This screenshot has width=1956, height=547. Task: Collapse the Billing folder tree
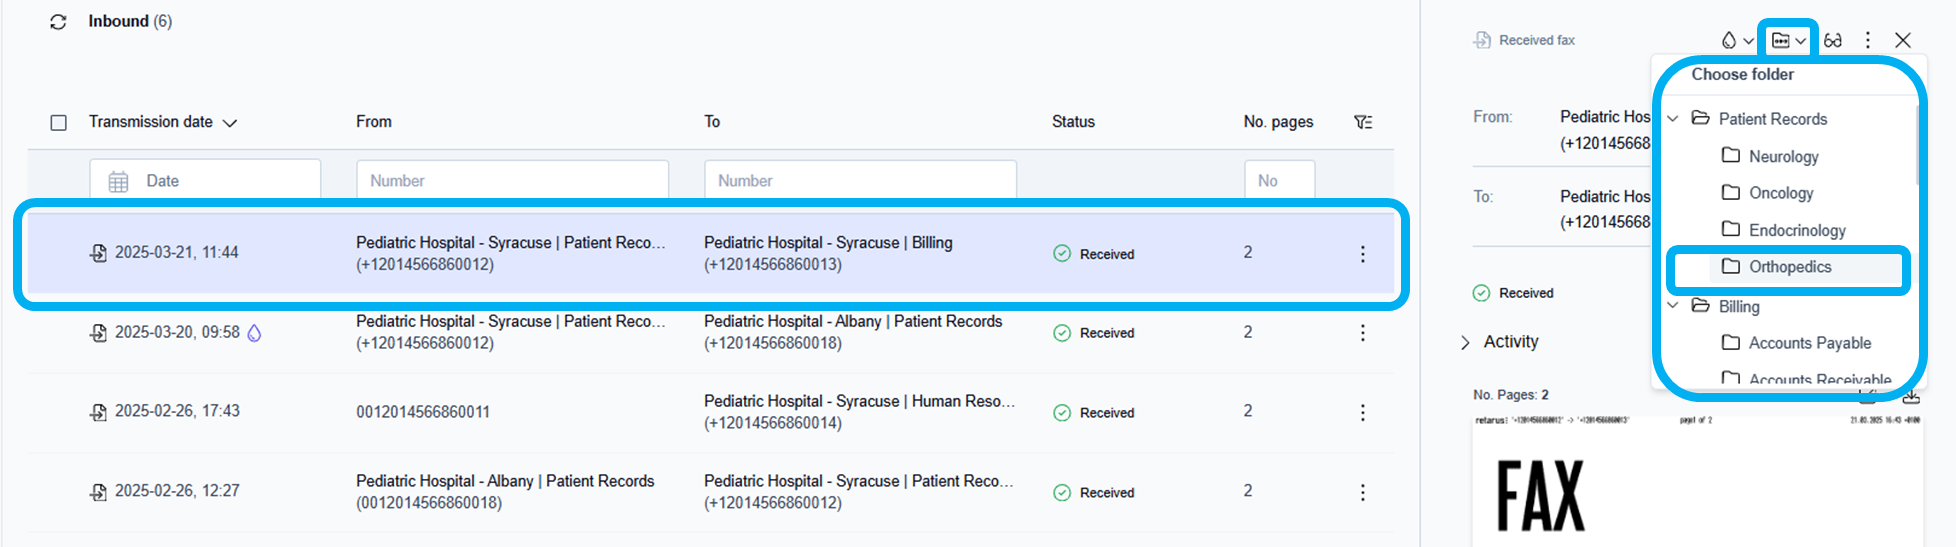(x=1673, y=306)
